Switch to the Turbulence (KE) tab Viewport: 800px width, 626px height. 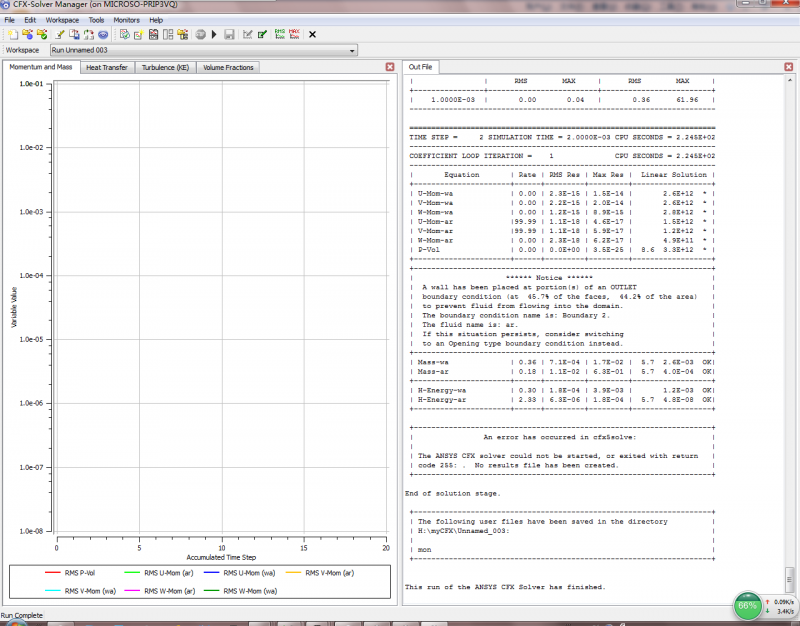[165, 68]
